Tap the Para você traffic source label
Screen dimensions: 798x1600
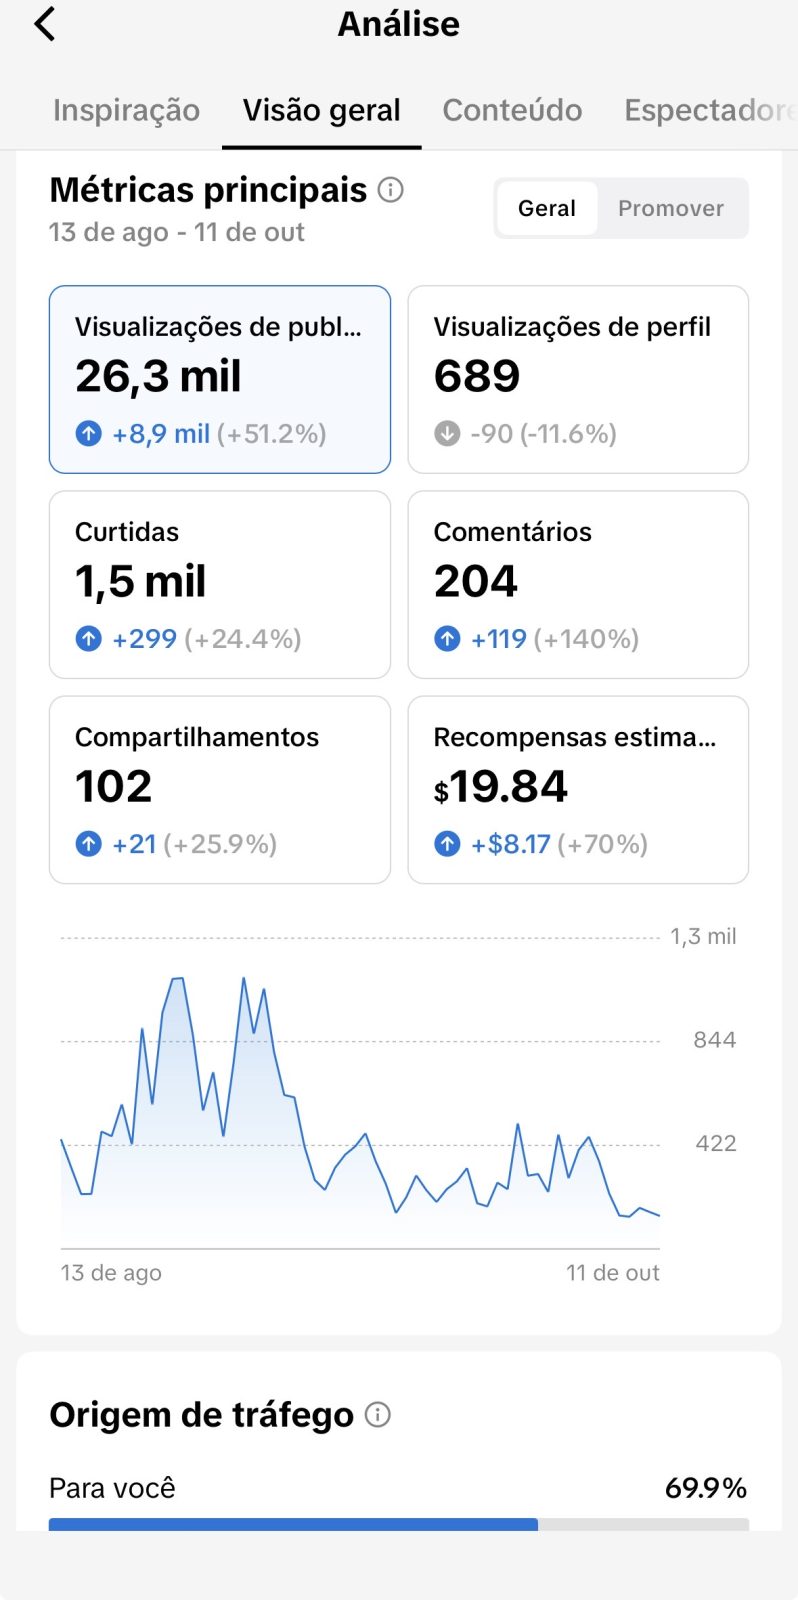[112, 1488]
